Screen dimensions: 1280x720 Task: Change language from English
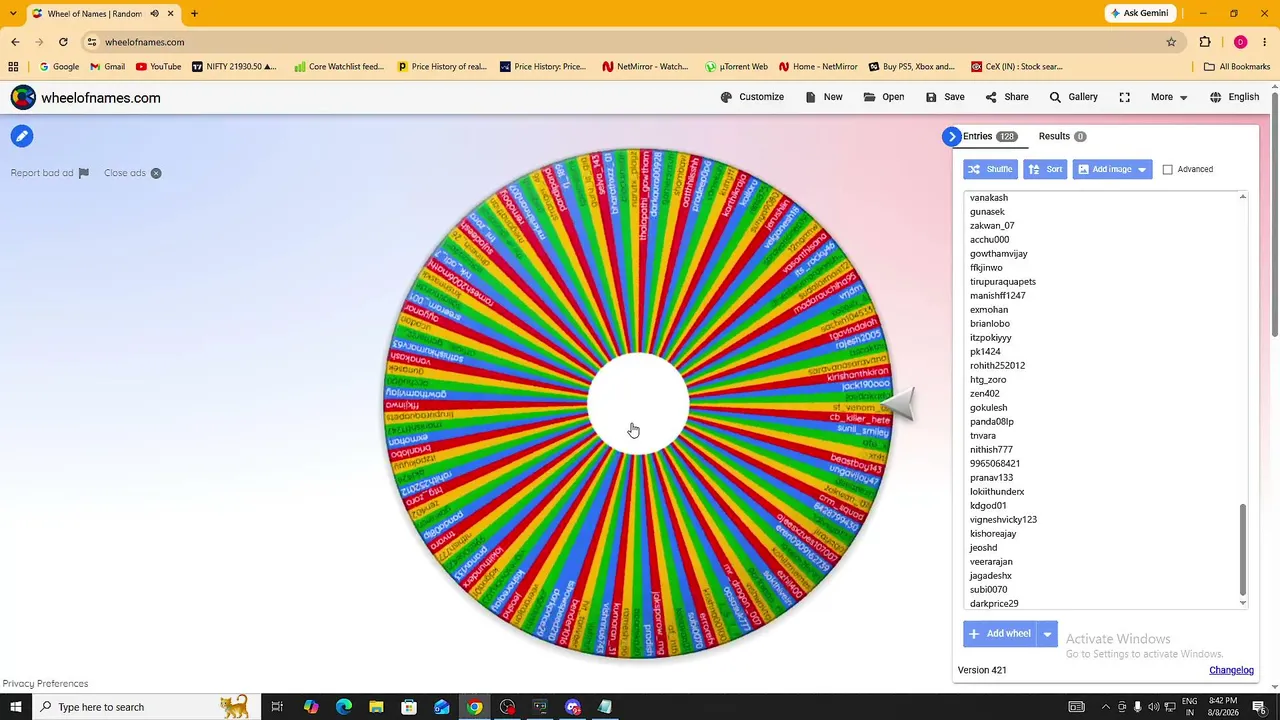[x=1234, y=97]
